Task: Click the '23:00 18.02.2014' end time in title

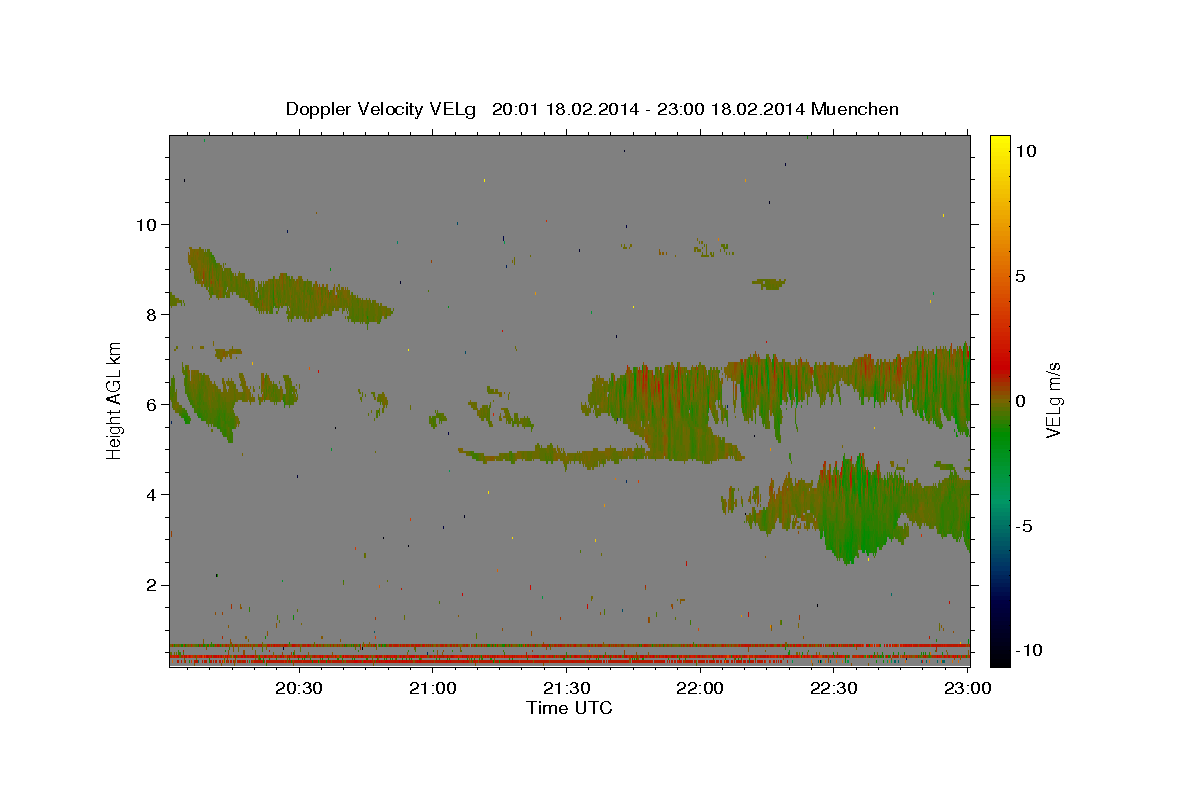Action: pos(730,109)
